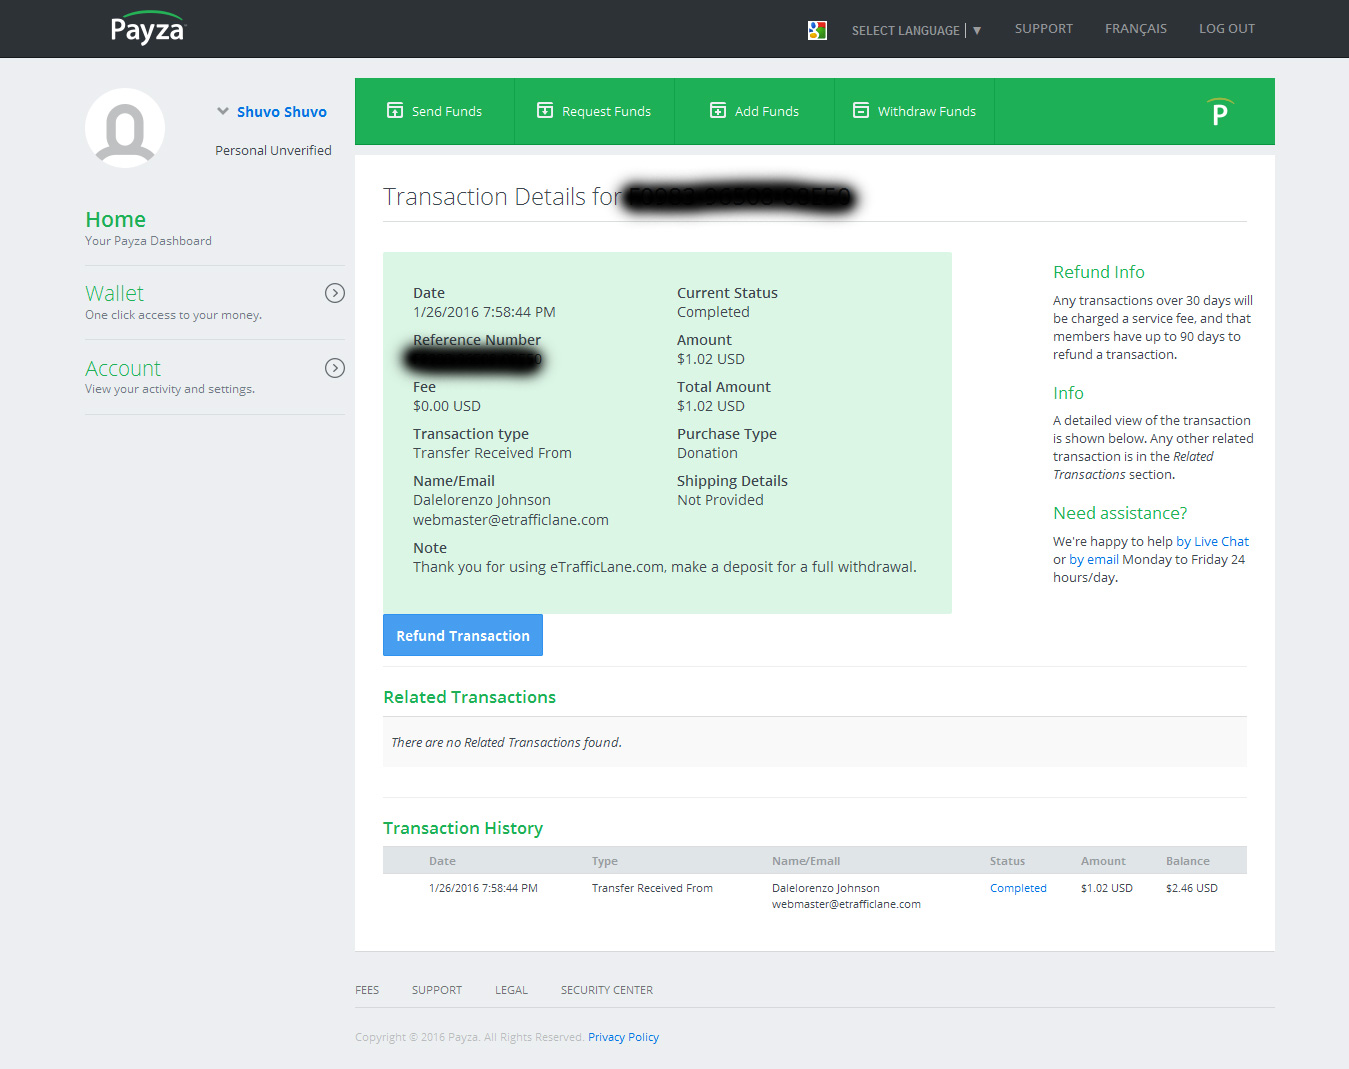Click the Completed status link in history
This screenshot has height=1069, width=1349.
tap(1018, 888)
